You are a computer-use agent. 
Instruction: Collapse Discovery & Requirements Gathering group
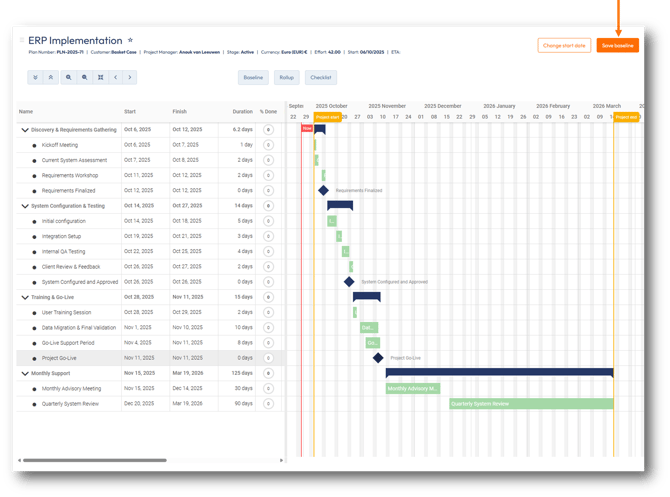(25, 130)
